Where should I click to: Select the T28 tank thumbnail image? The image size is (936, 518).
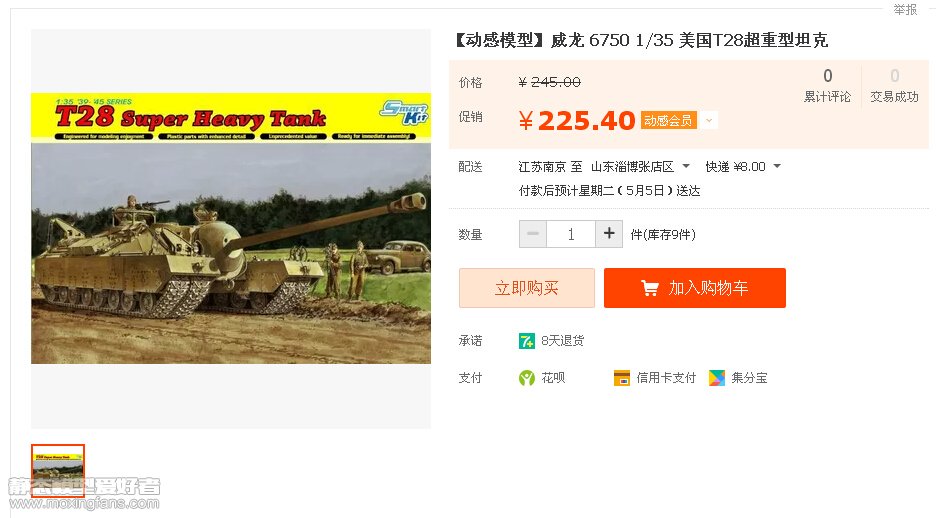(58, 470)
